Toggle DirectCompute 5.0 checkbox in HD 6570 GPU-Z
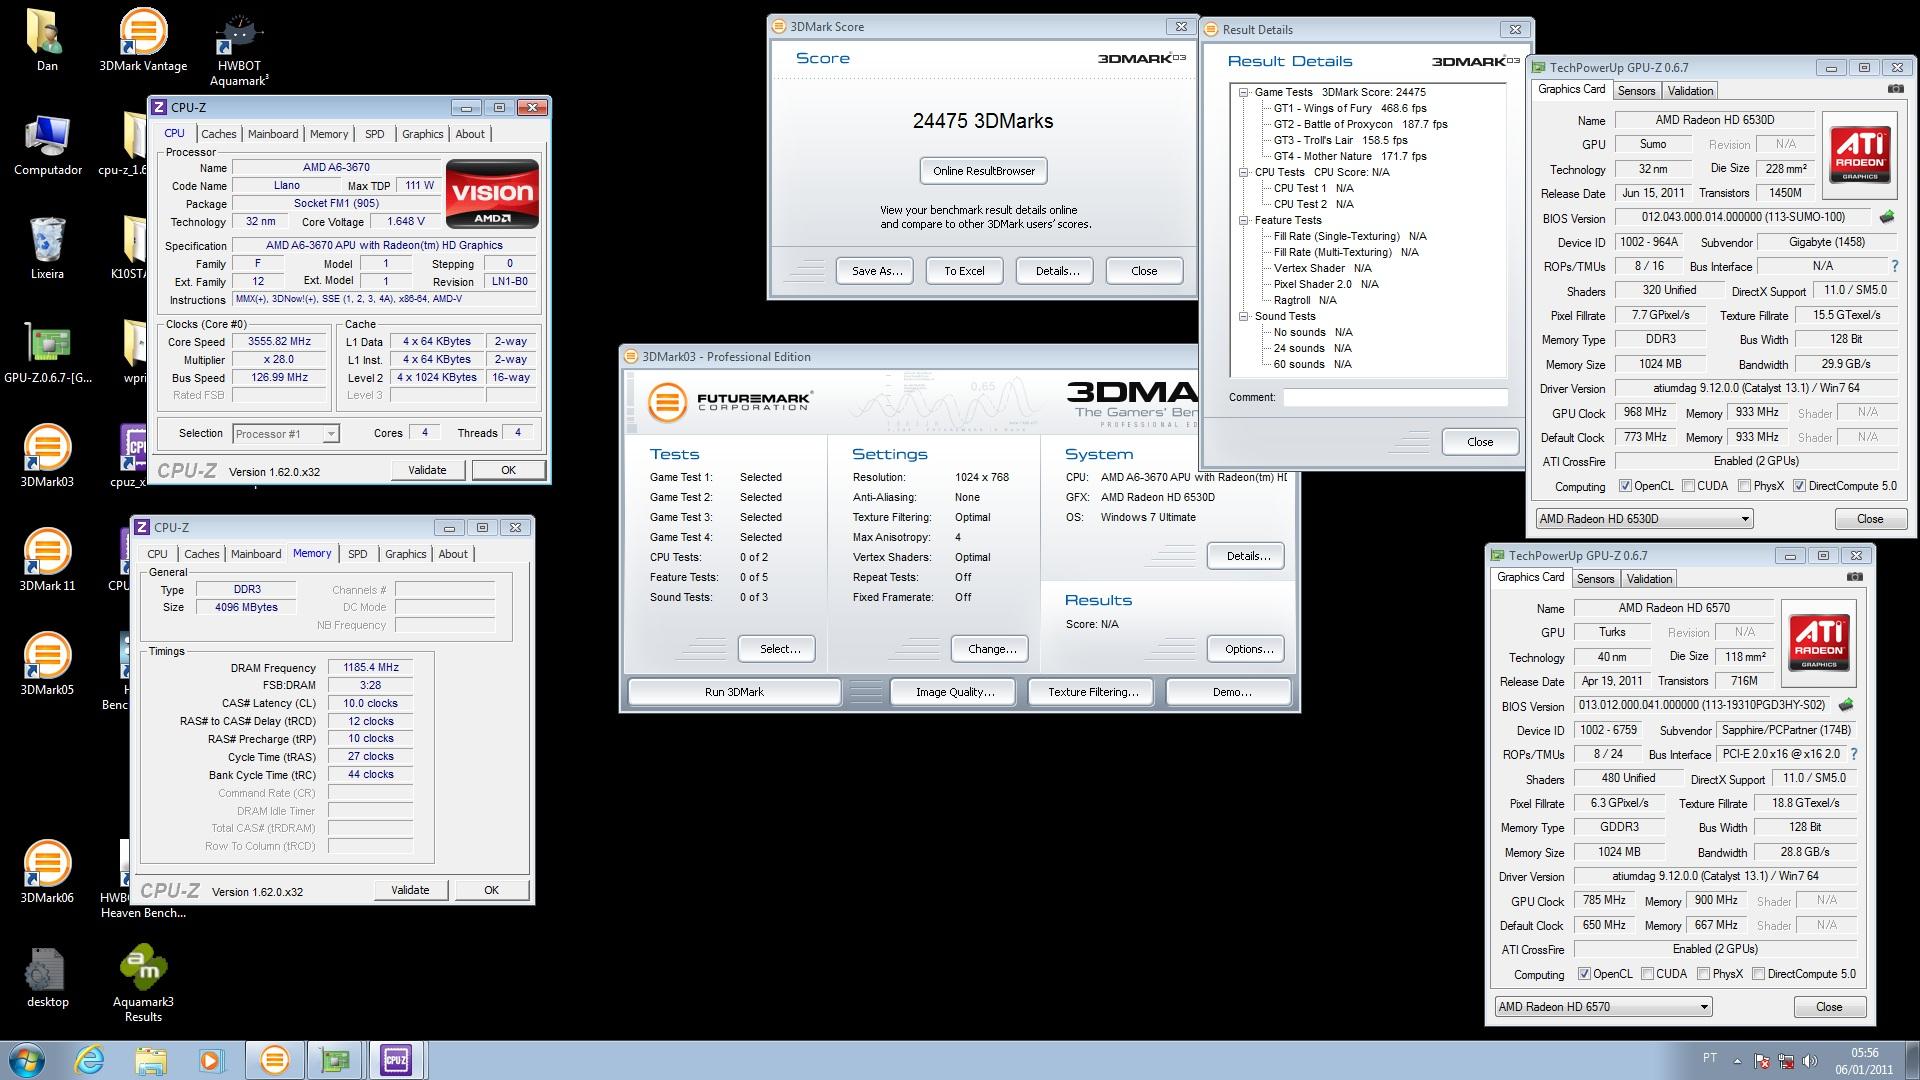The image size is (1920, 1080). (1758, 974)
